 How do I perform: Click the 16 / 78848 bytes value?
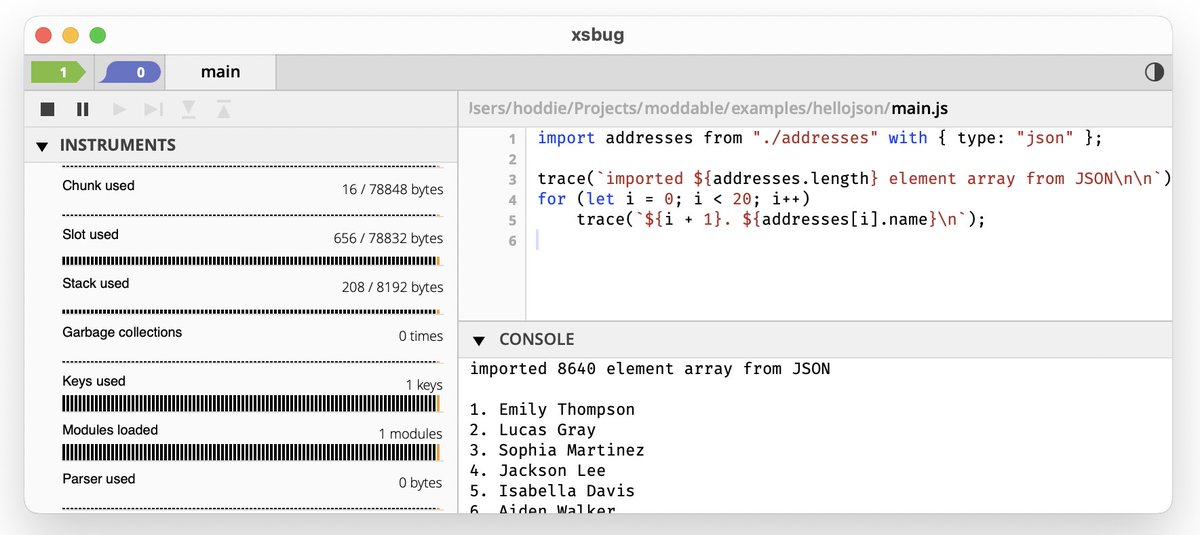[x=391, y=189]
